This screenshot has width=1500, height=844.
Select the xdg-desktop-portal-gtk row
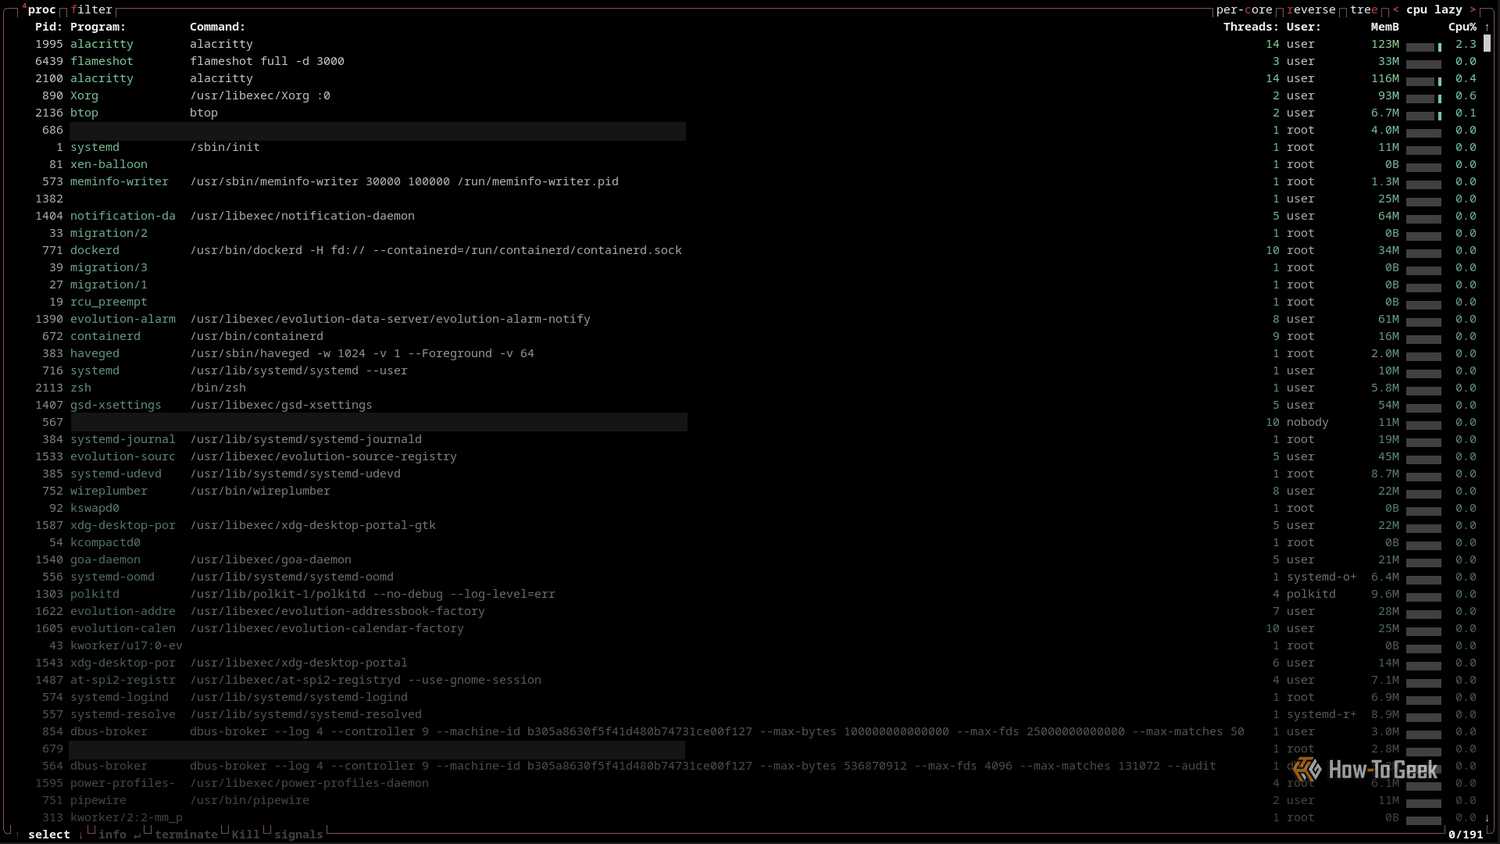pyautogui.click(x=755, y=525)
